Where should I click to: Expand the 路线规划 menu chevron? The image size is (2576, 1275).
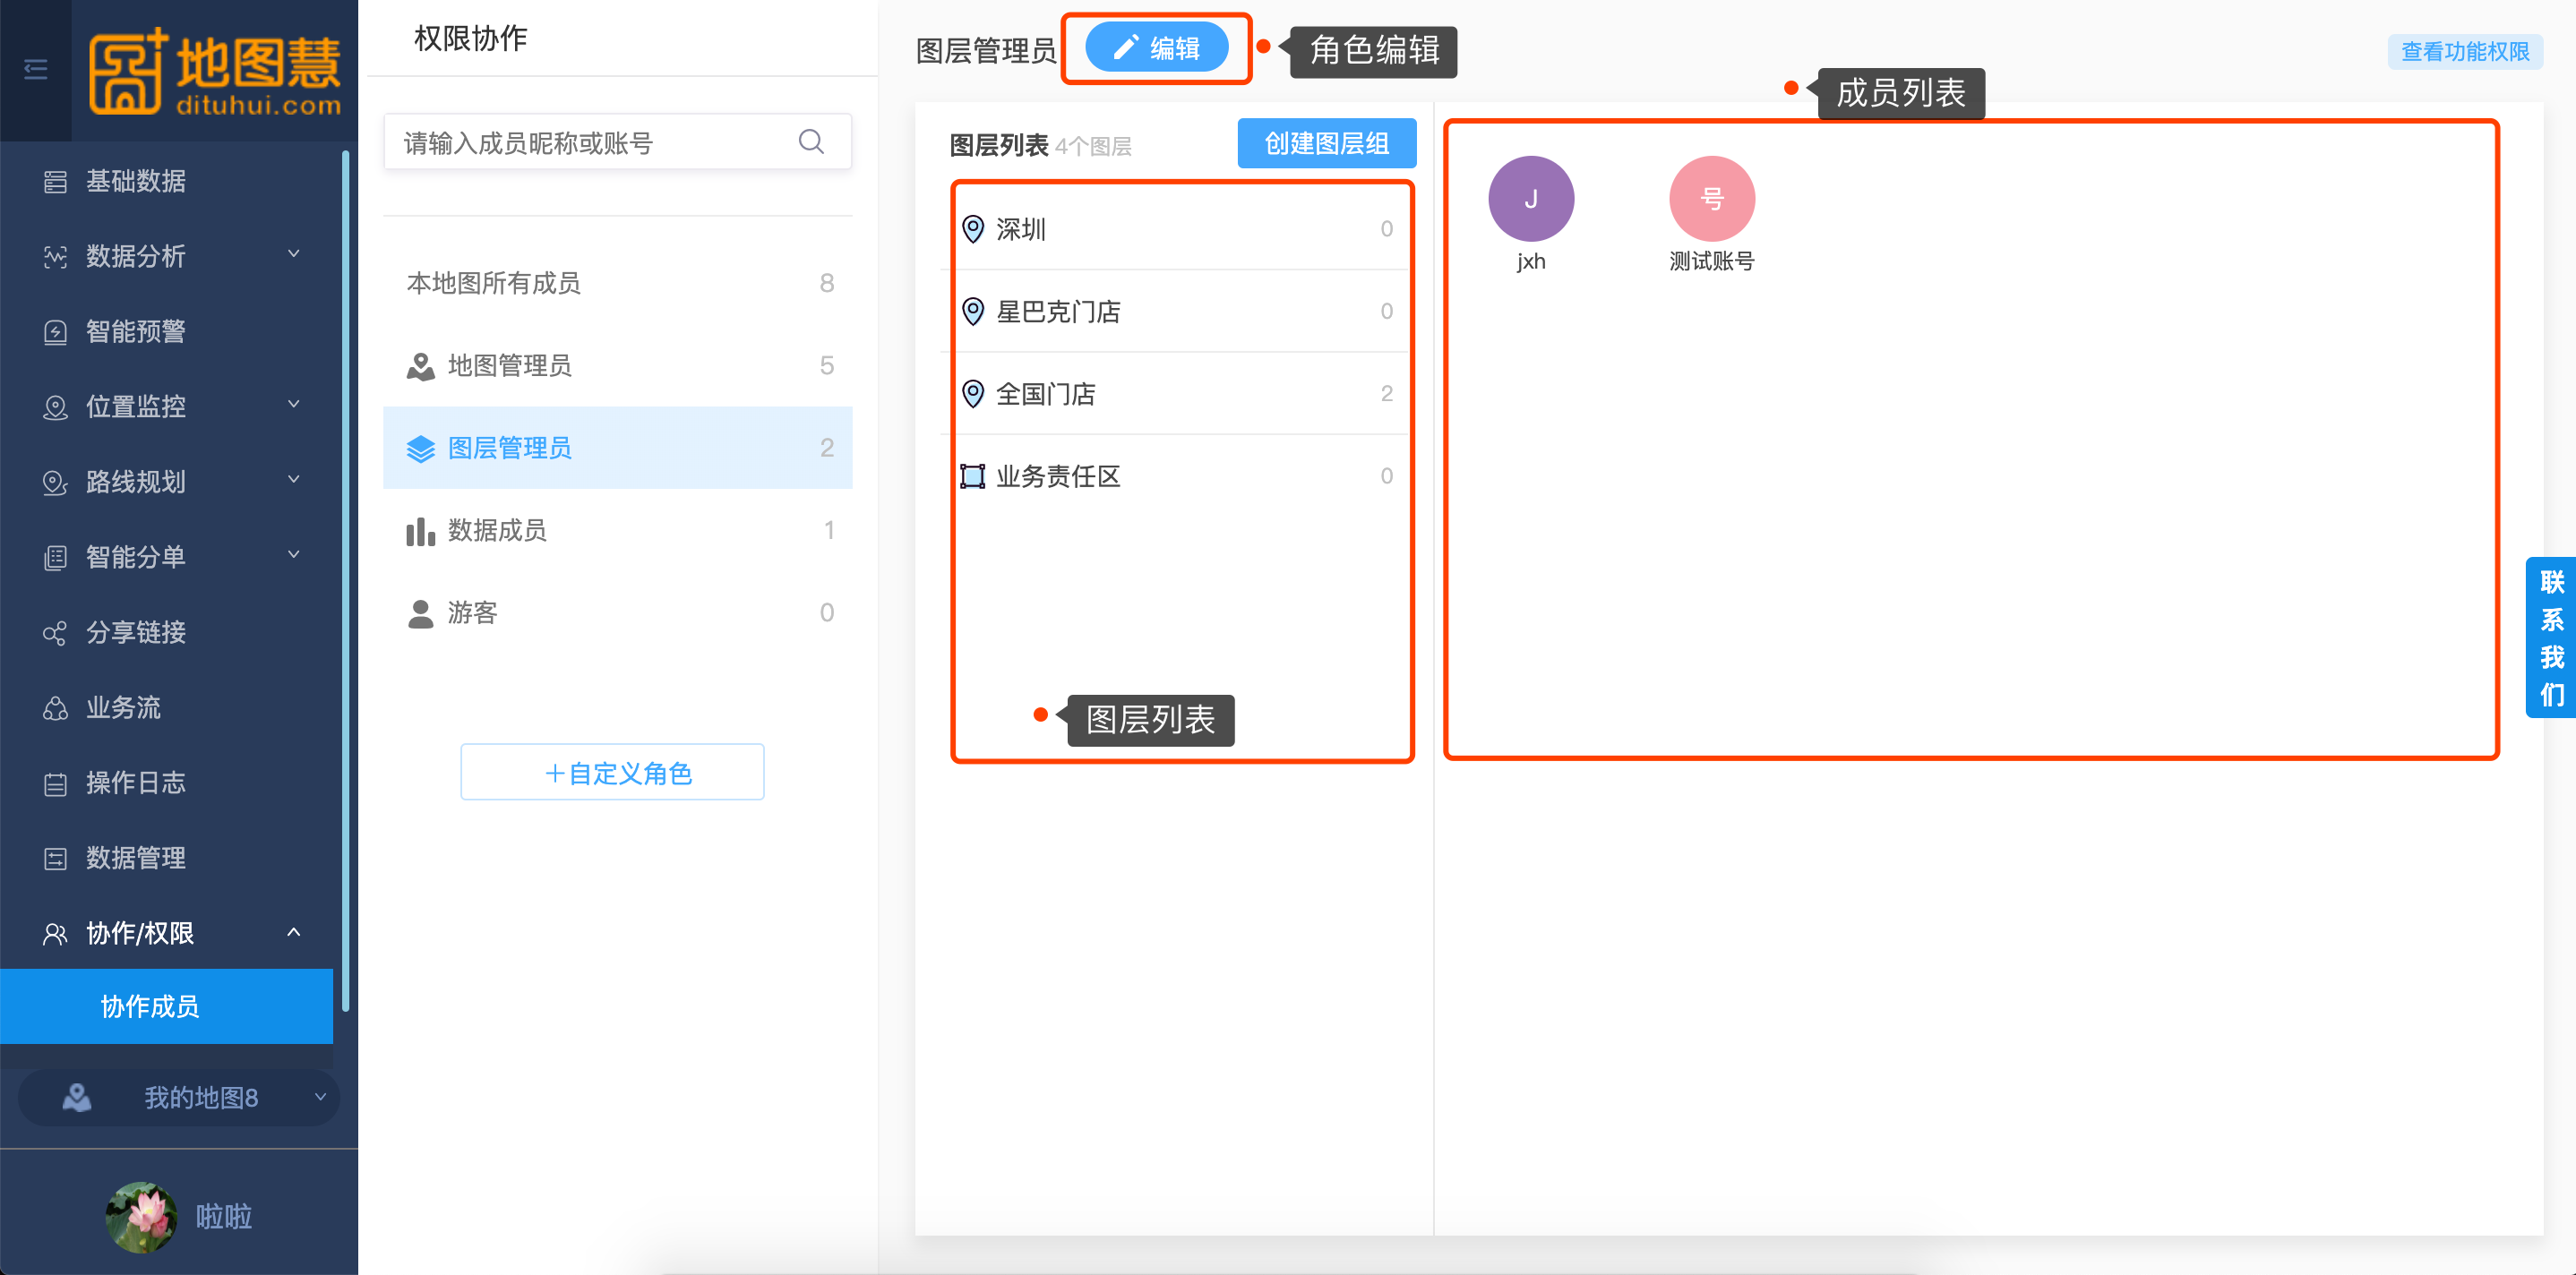[x=294, y=480]
